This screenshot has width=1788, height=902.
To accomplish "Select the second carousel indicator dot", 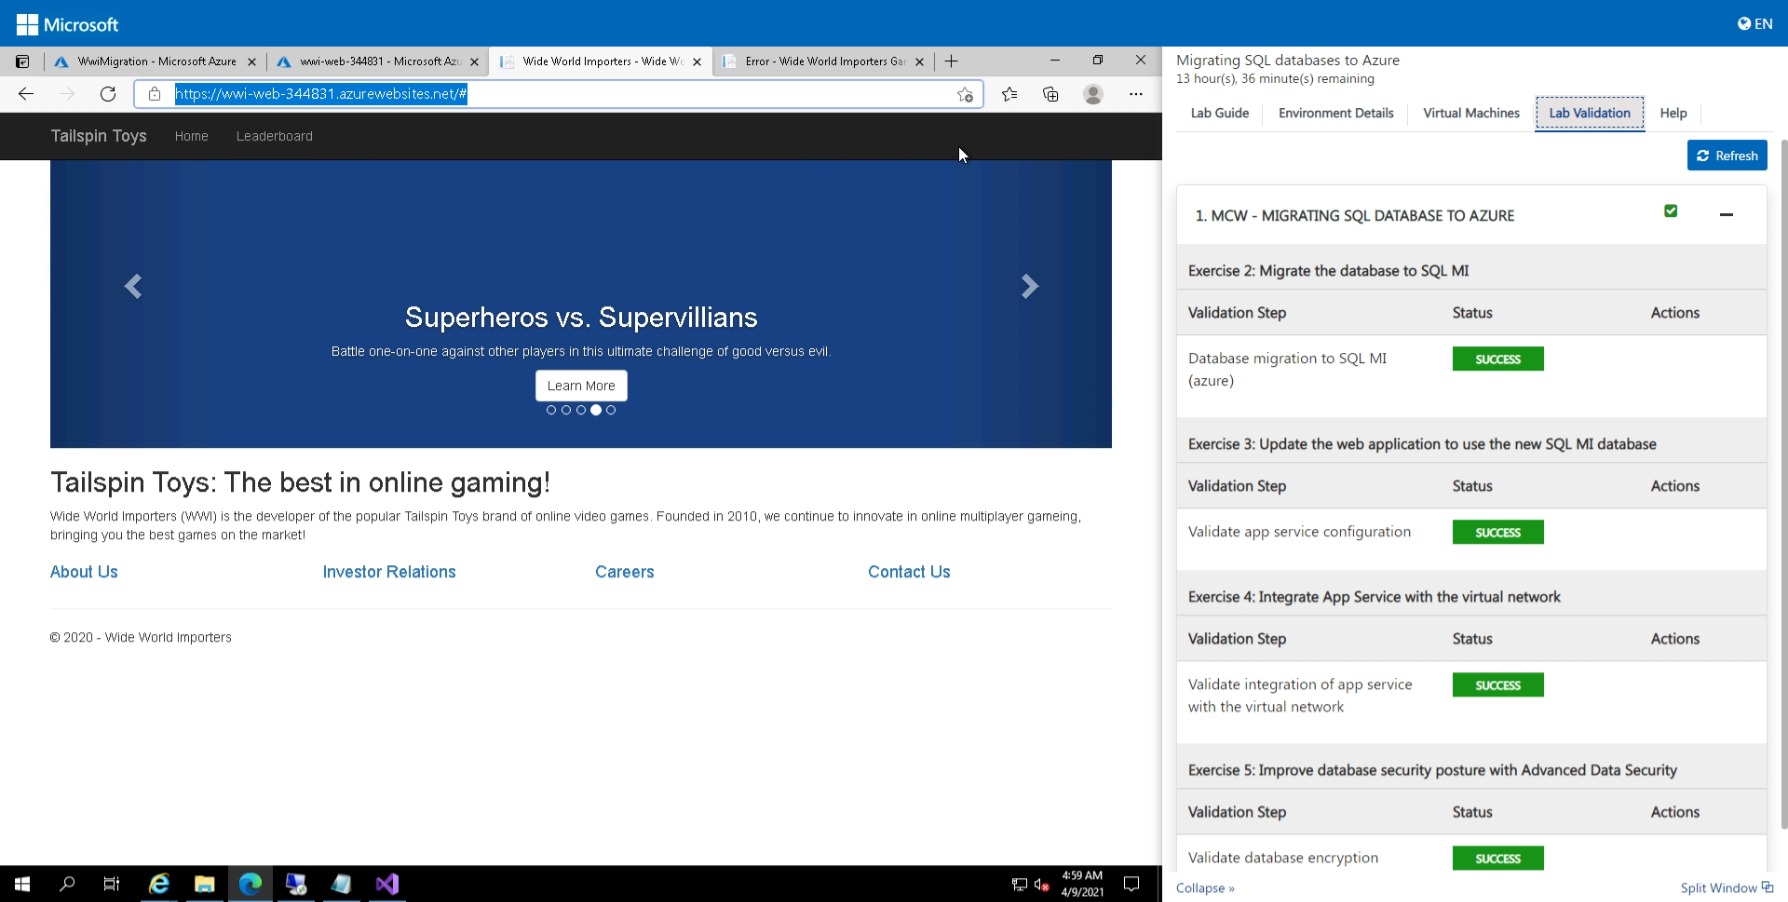I will [566, 410].
